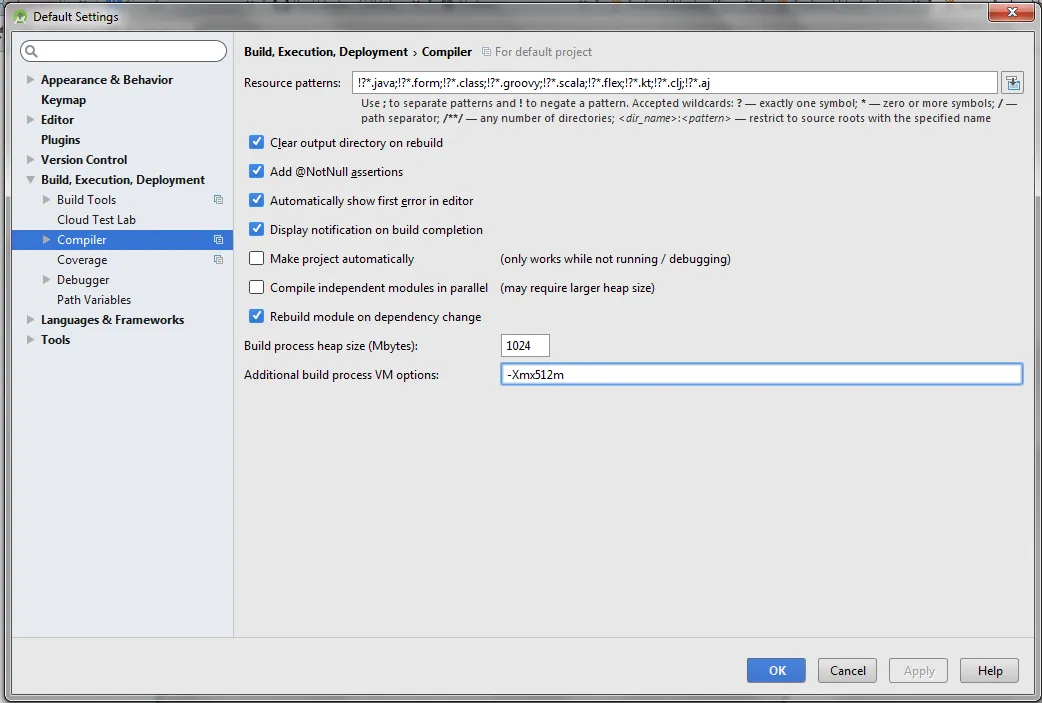The width and height of the screenshot is (1042, 703).
Task: Click the expand Resource patterns editor icon
Action: (1012, 82)
